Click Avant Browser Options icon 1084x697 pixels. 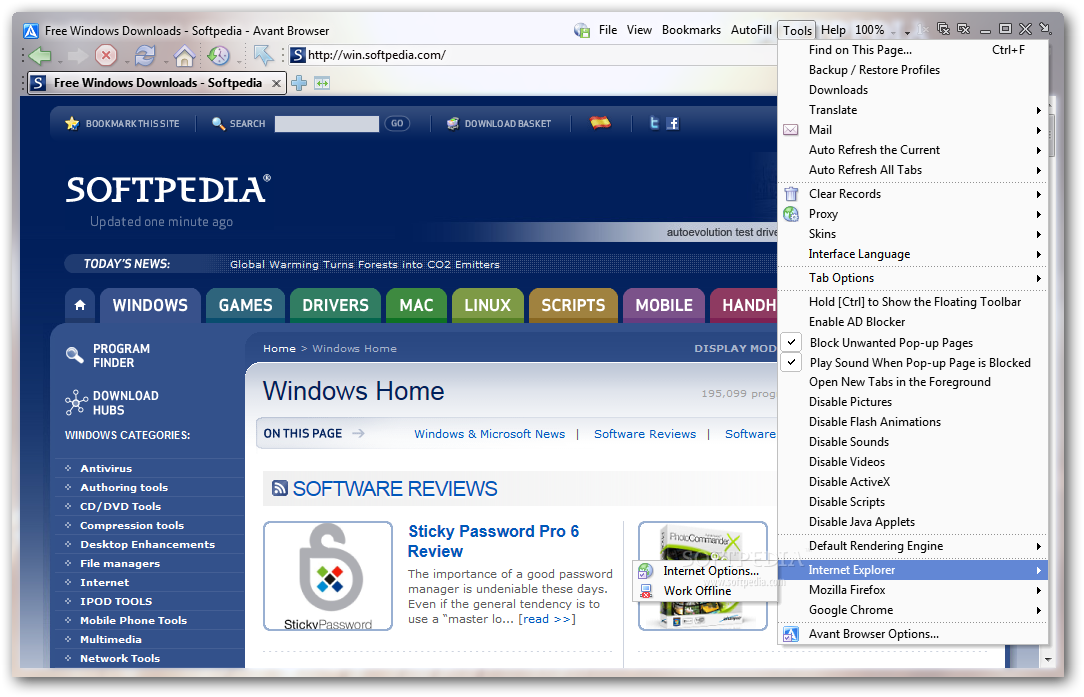coord(791,634)
